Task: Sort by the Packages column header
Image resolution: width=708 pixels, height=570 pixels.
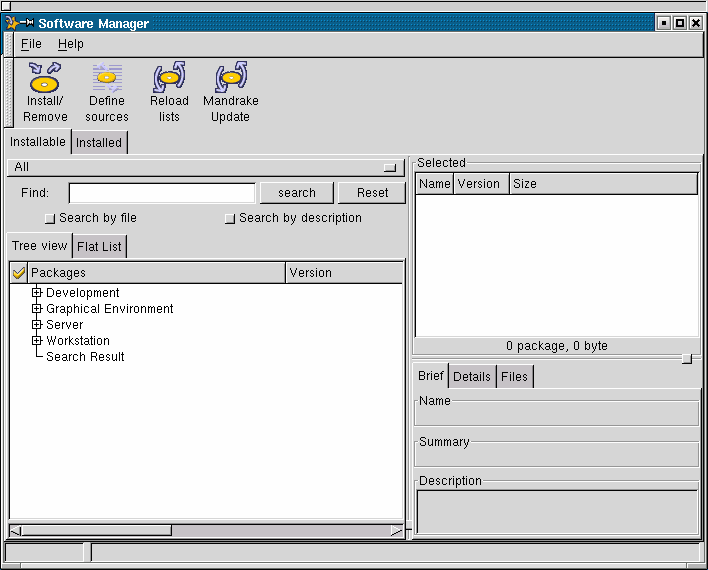Action: pos(156,273)
